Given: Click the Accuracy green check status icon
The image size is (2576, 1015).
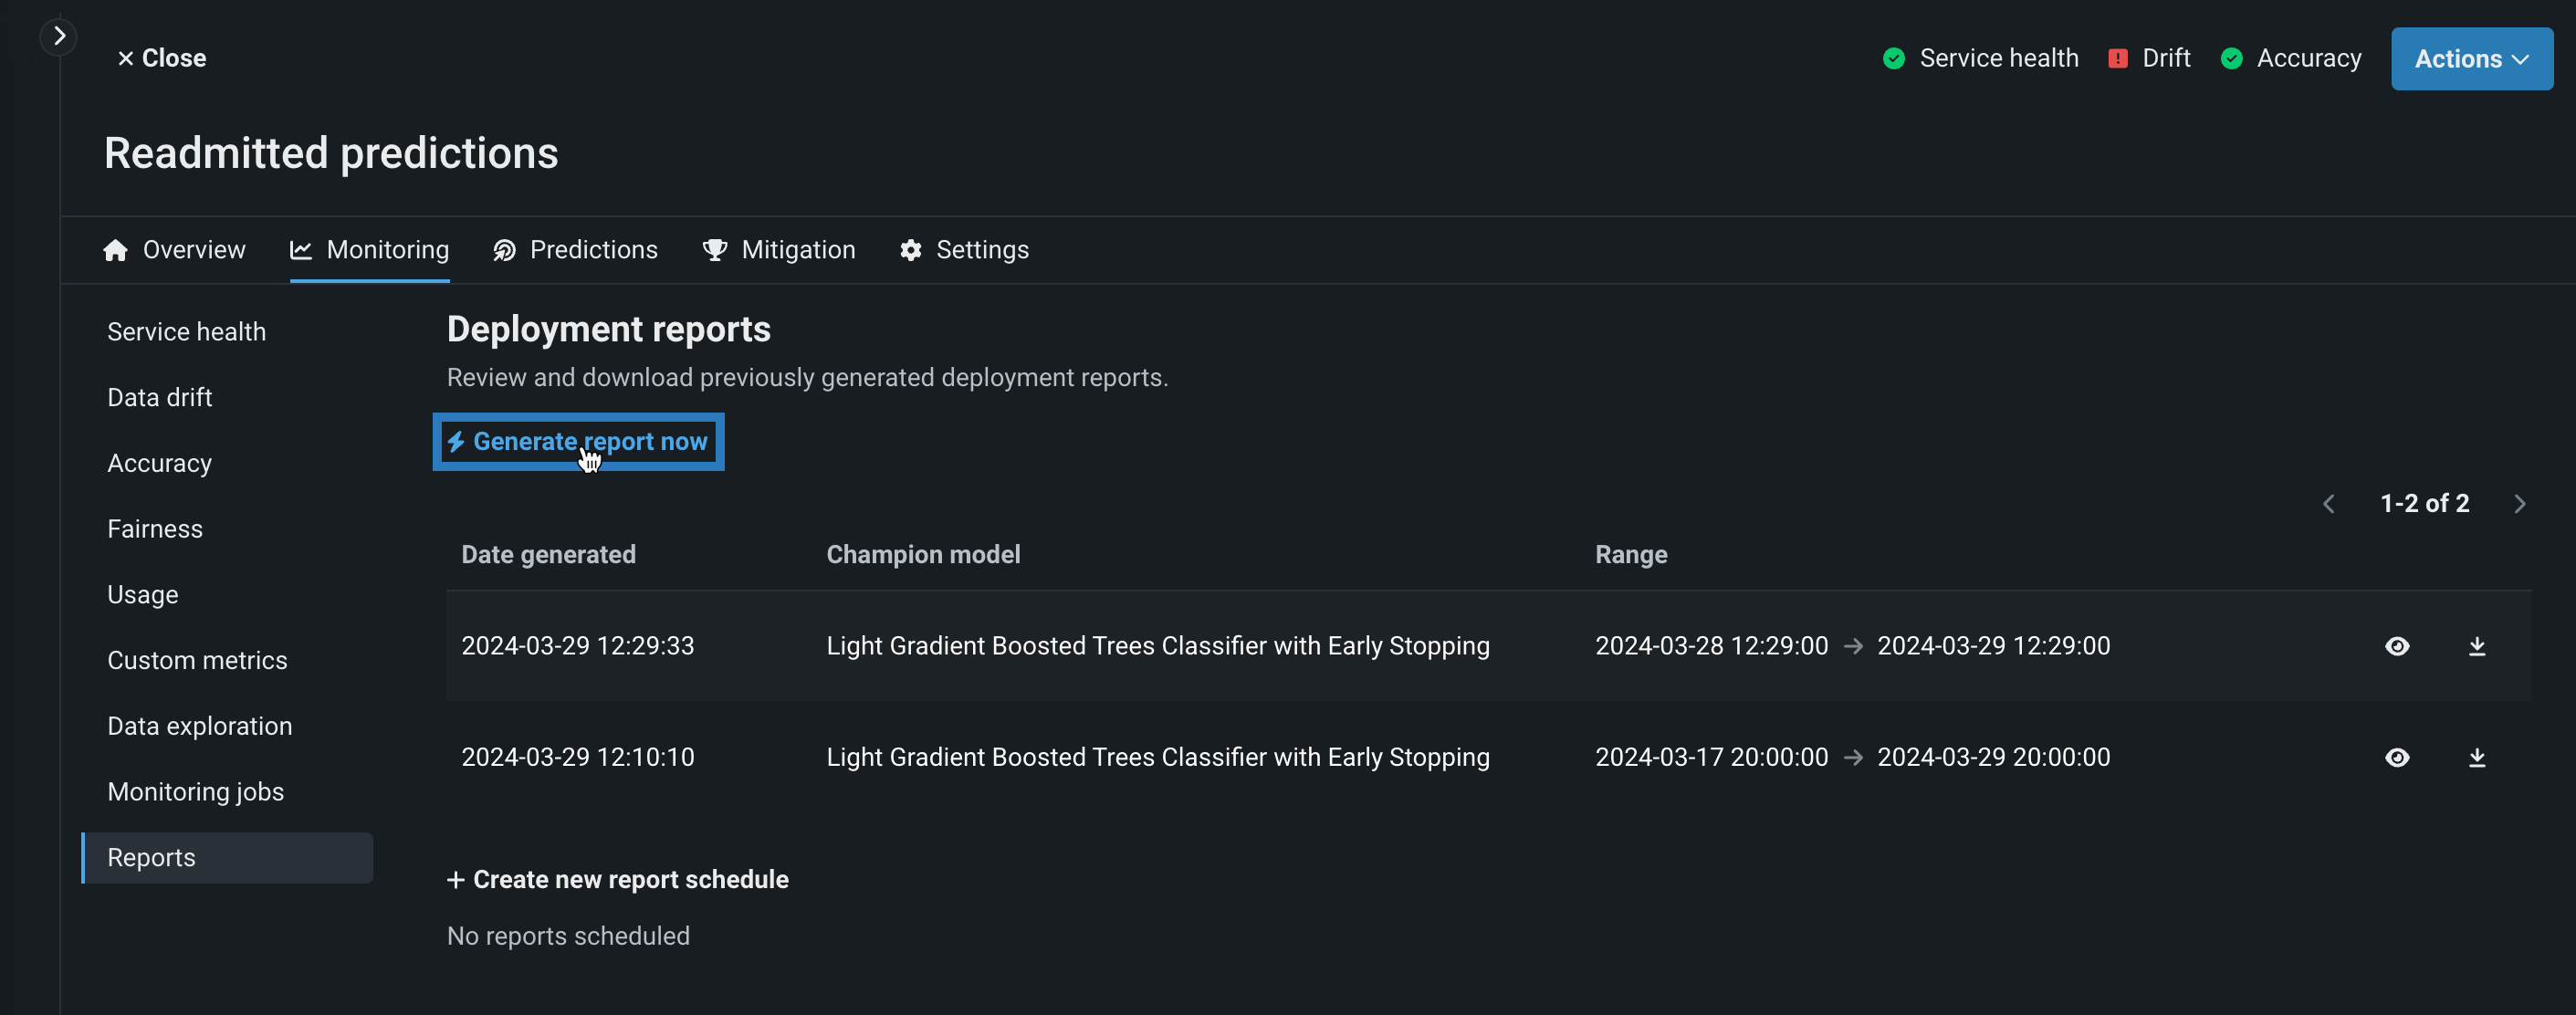Looking at the screenshot, I should pyautogui.click(x=2231, y=59).
